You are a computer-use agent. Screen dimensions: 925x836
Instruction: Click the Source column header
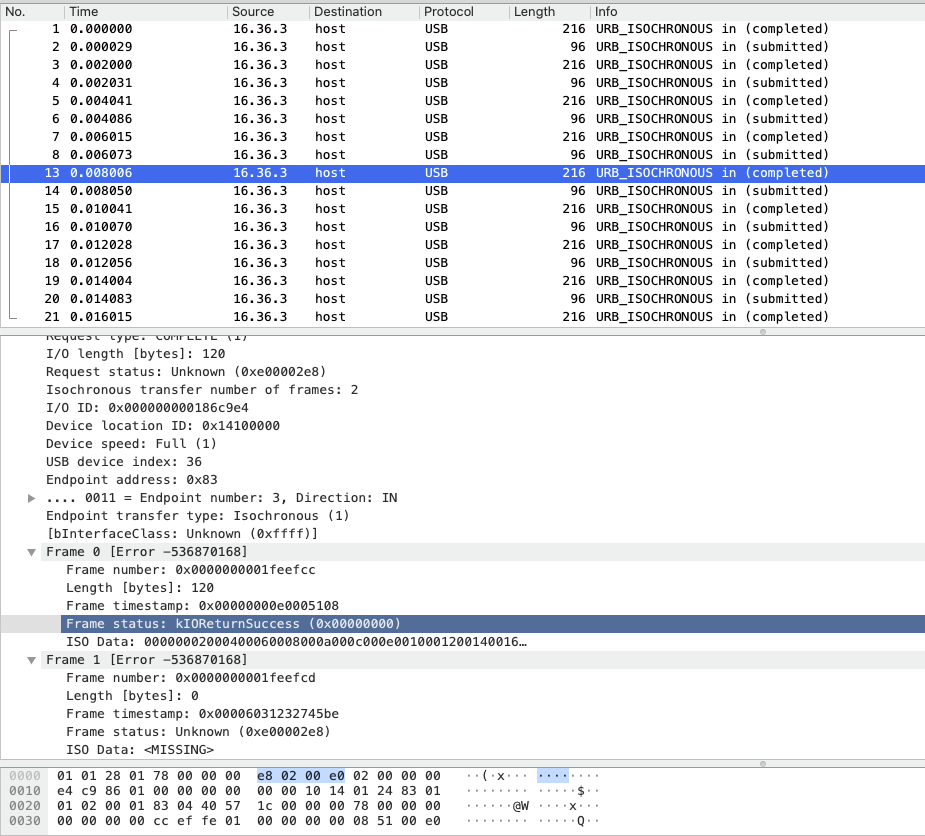(x=268, y=12)
